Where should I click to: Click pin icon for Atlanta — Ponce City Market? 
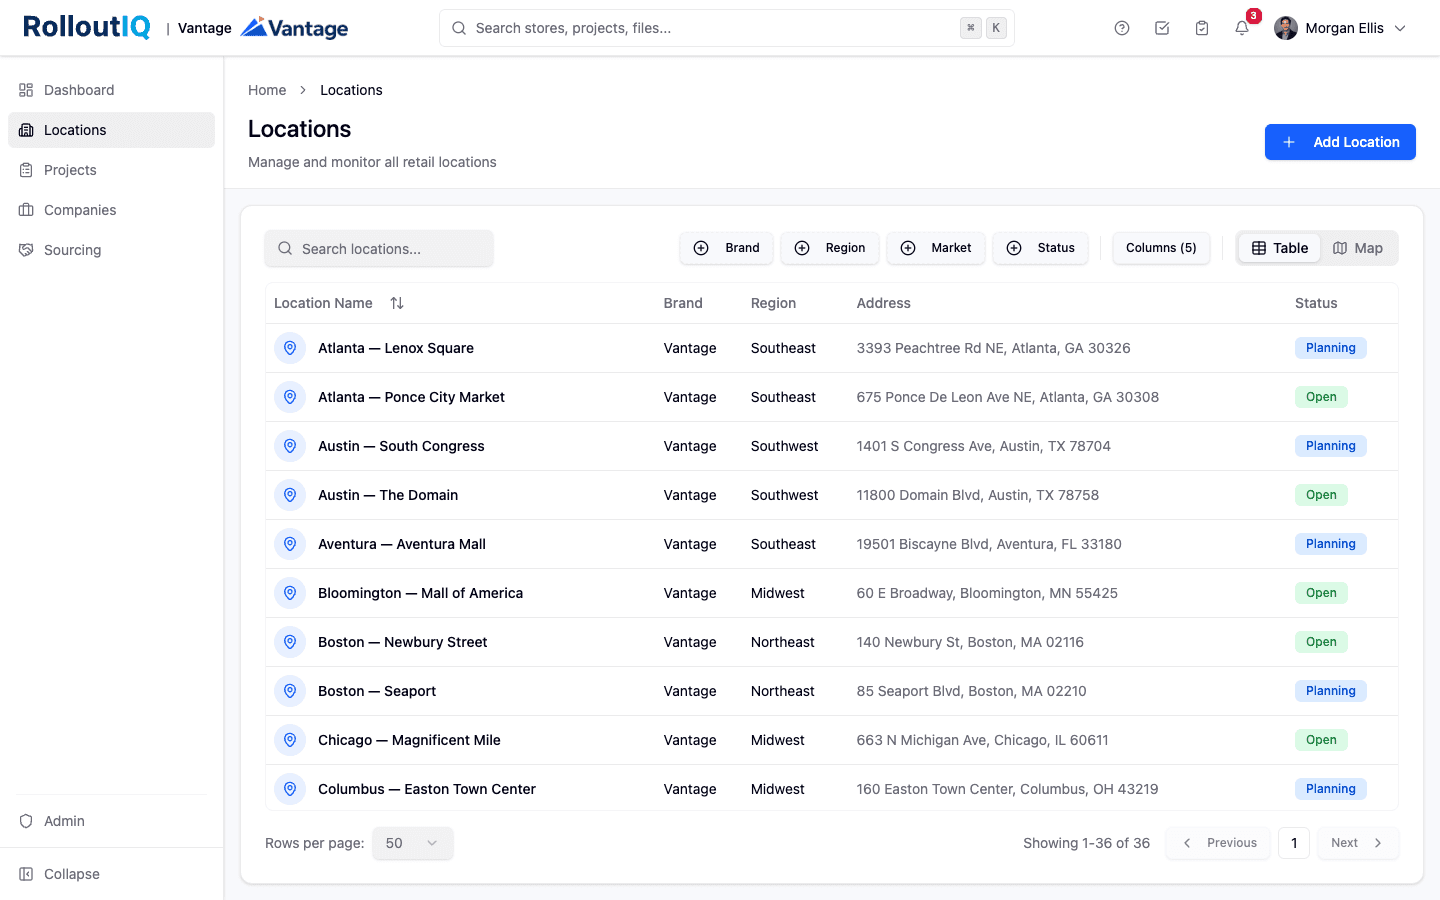tap(290, 397)
